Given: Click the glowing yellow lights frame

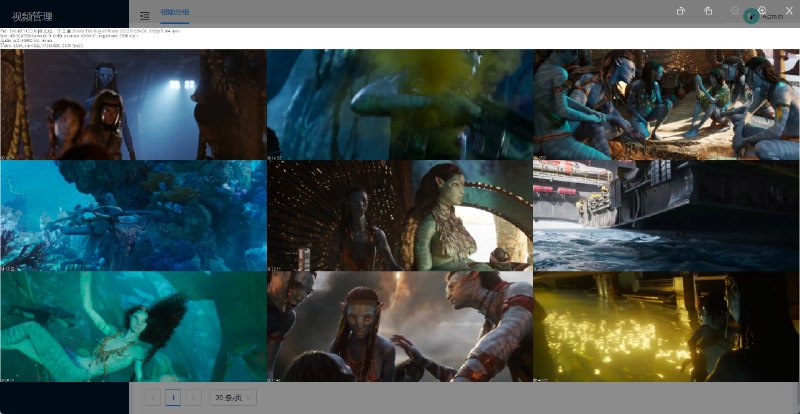Looking at the screenshot, I should click(666, 327).
